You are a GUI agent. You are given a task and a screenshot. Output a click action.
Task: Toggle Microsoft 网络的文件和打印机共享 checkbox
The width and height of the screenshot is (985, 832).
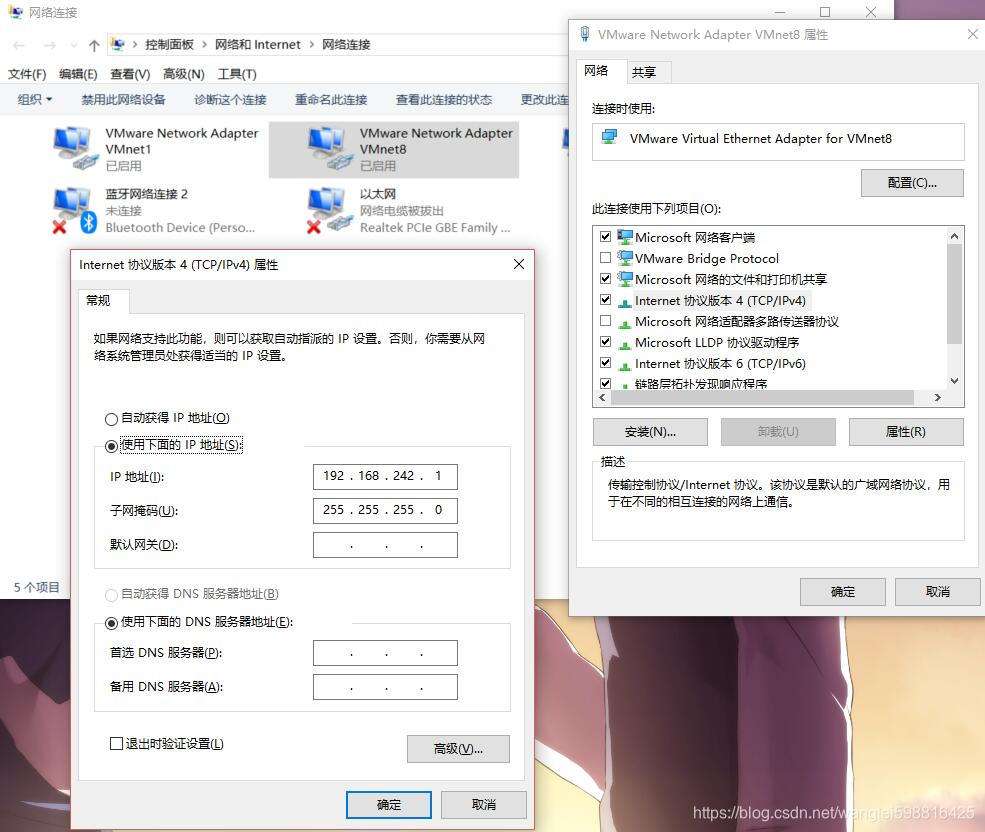point(606,278)
